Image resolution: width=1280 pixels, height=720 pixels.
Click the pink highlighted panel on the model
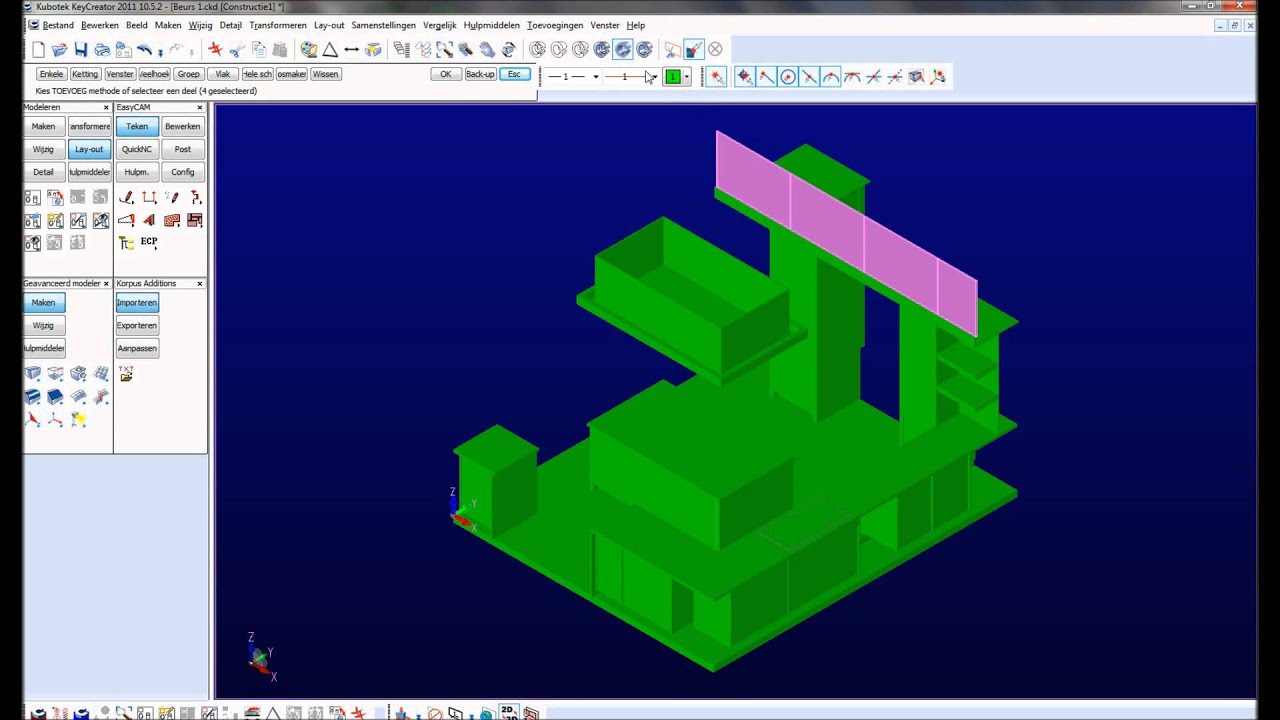(845, 232)
